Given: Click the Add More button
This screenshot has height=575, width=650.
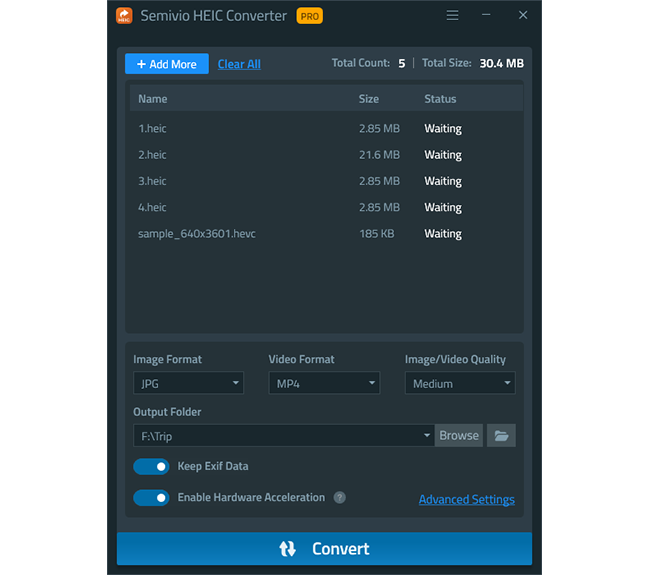Looking at the screenshot, I should point(167,64).
